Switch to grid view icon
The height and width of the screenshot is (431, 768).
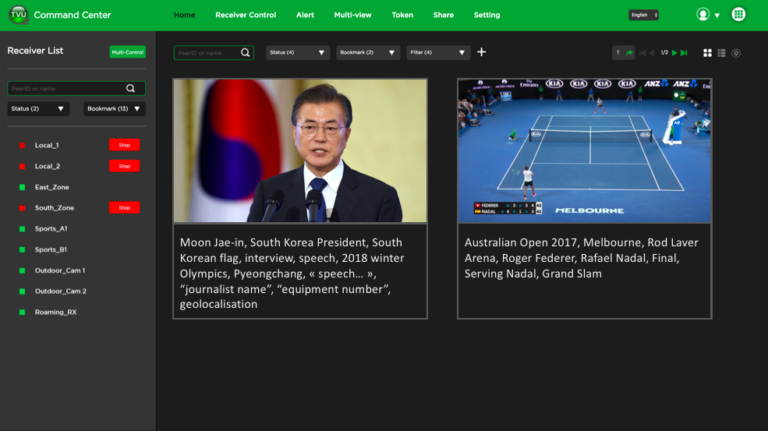[707, 53]
